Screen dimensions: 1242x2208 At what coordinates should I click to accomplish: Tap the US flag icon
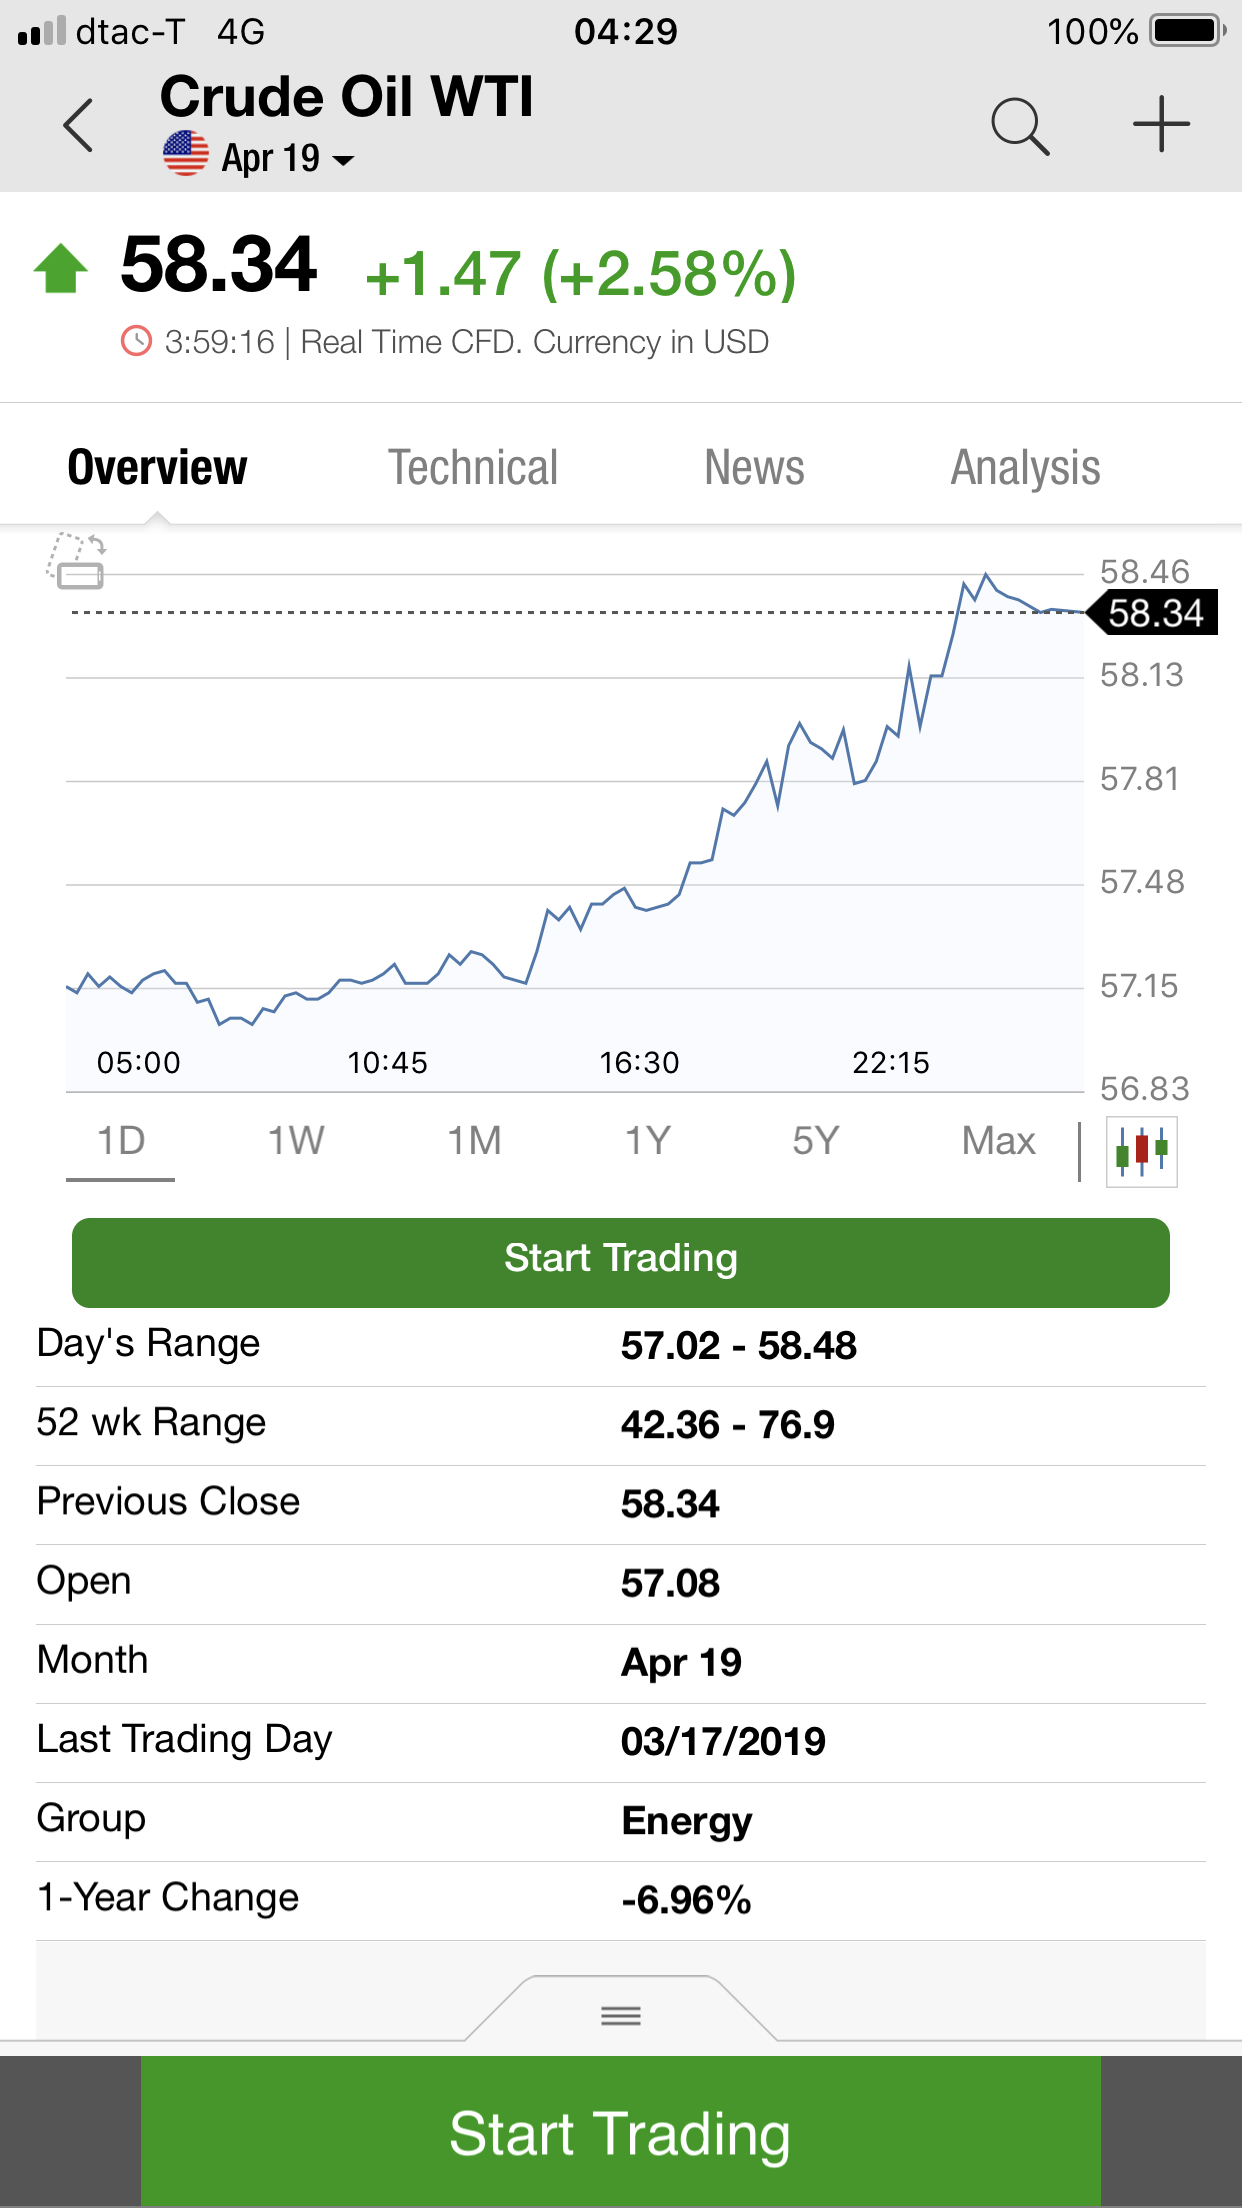point(186,154)
